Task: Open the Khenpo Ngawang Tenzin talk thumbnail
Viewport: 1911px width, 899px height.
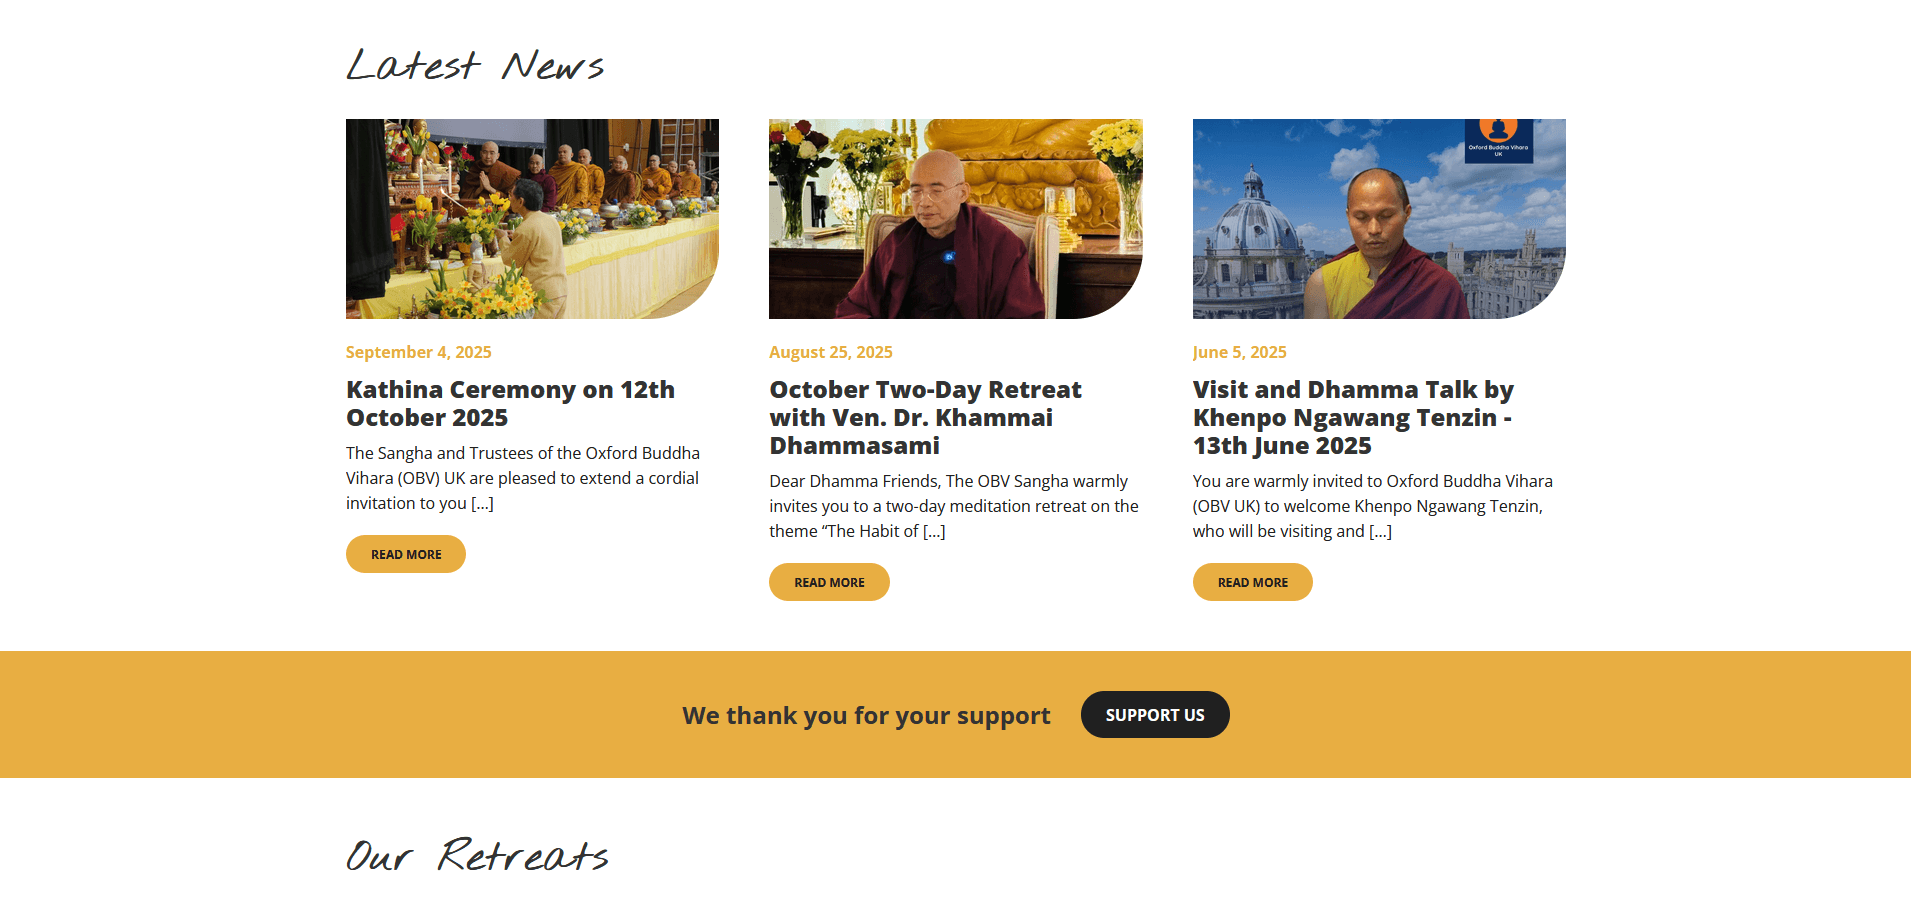Action: pos(1379,219)
